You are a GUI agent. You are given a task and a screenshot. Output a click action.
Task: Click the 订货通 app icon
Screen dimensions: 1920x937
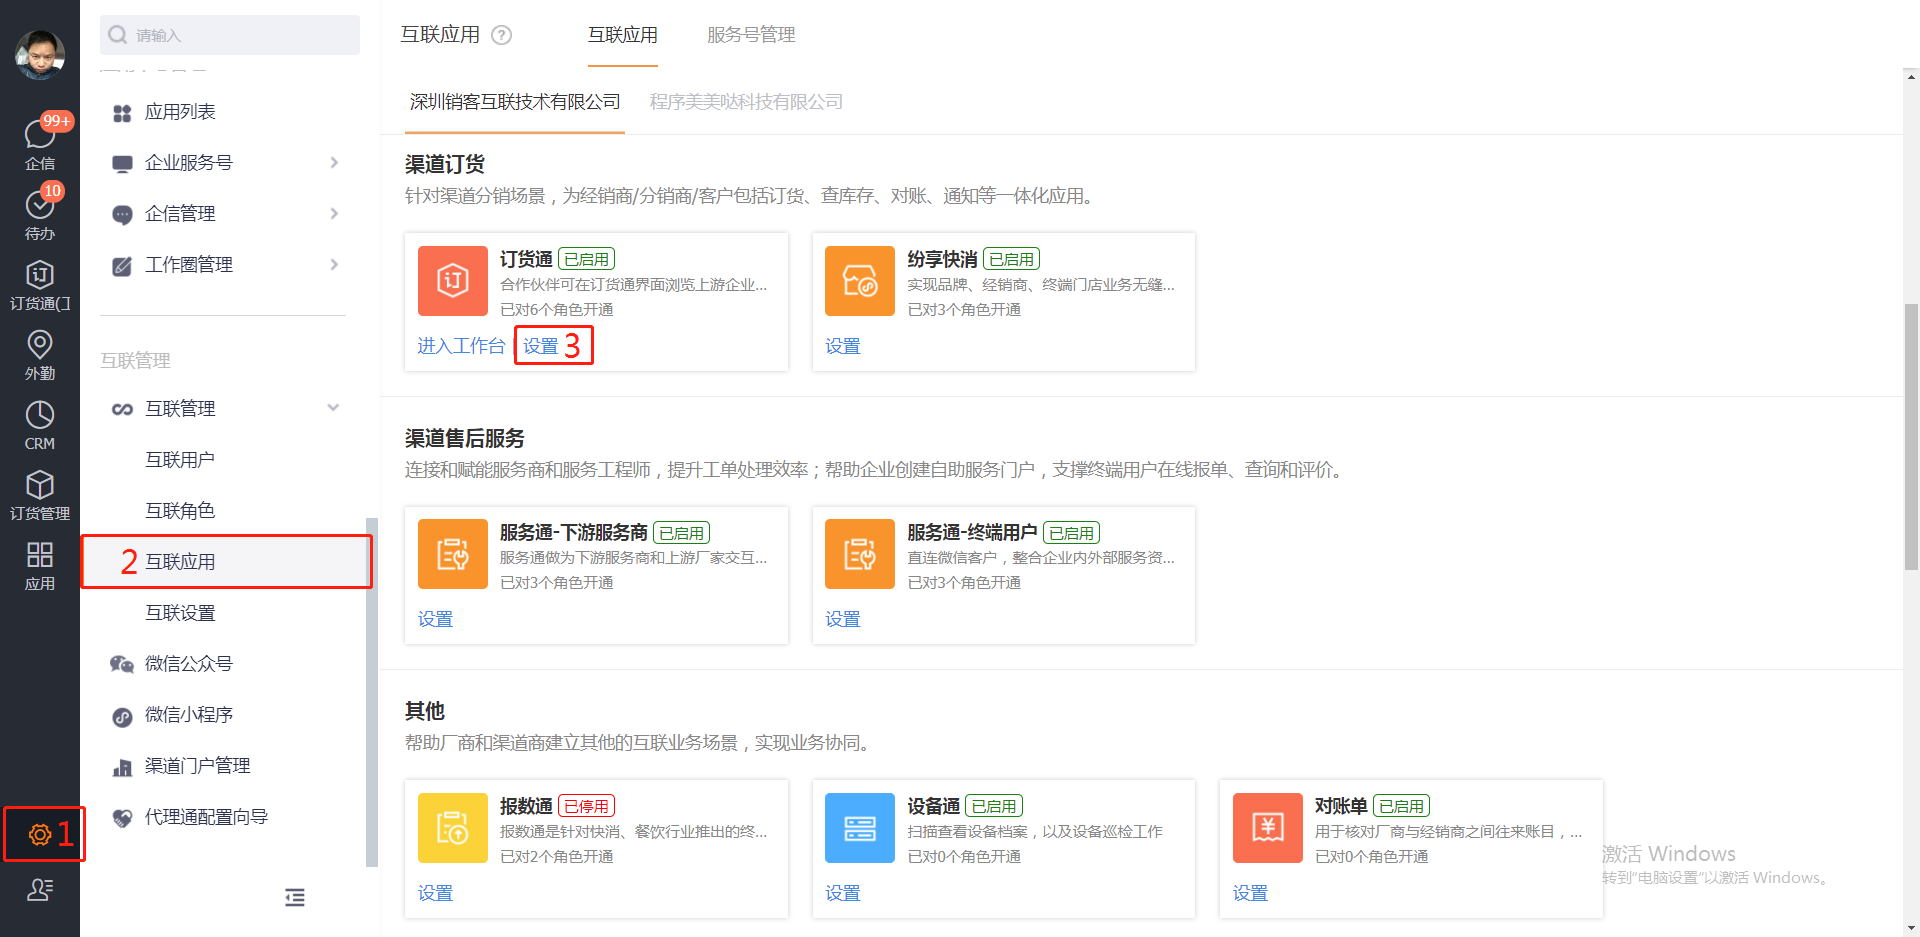click(453, 281)
